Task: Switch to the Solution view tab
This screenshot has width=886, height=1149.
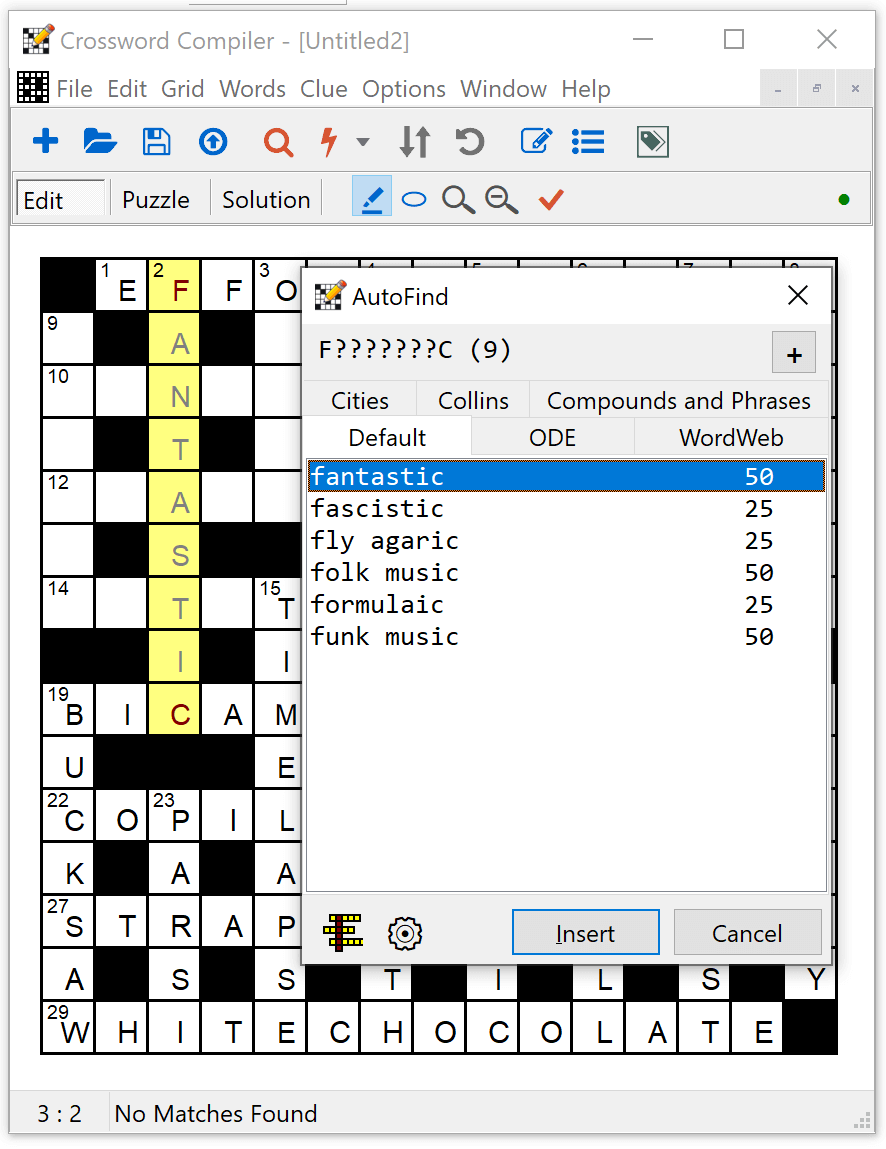Action: [x=264, y=199]
